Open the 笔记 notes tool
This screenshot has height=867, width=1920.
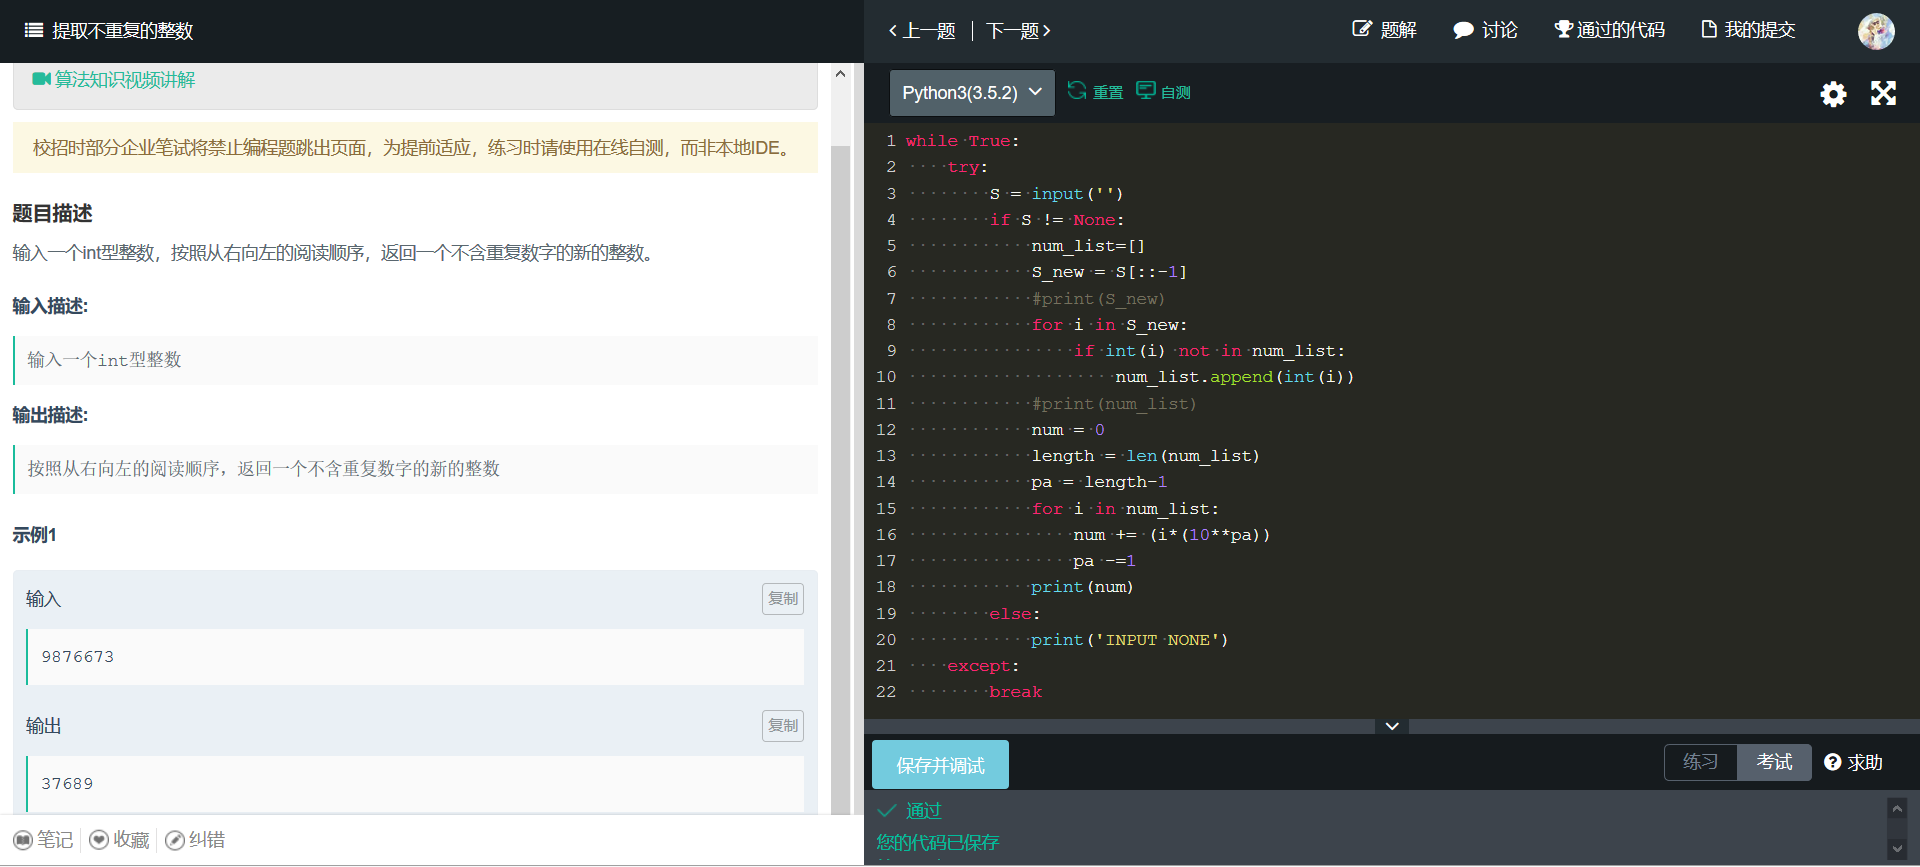tap(43, 840)
